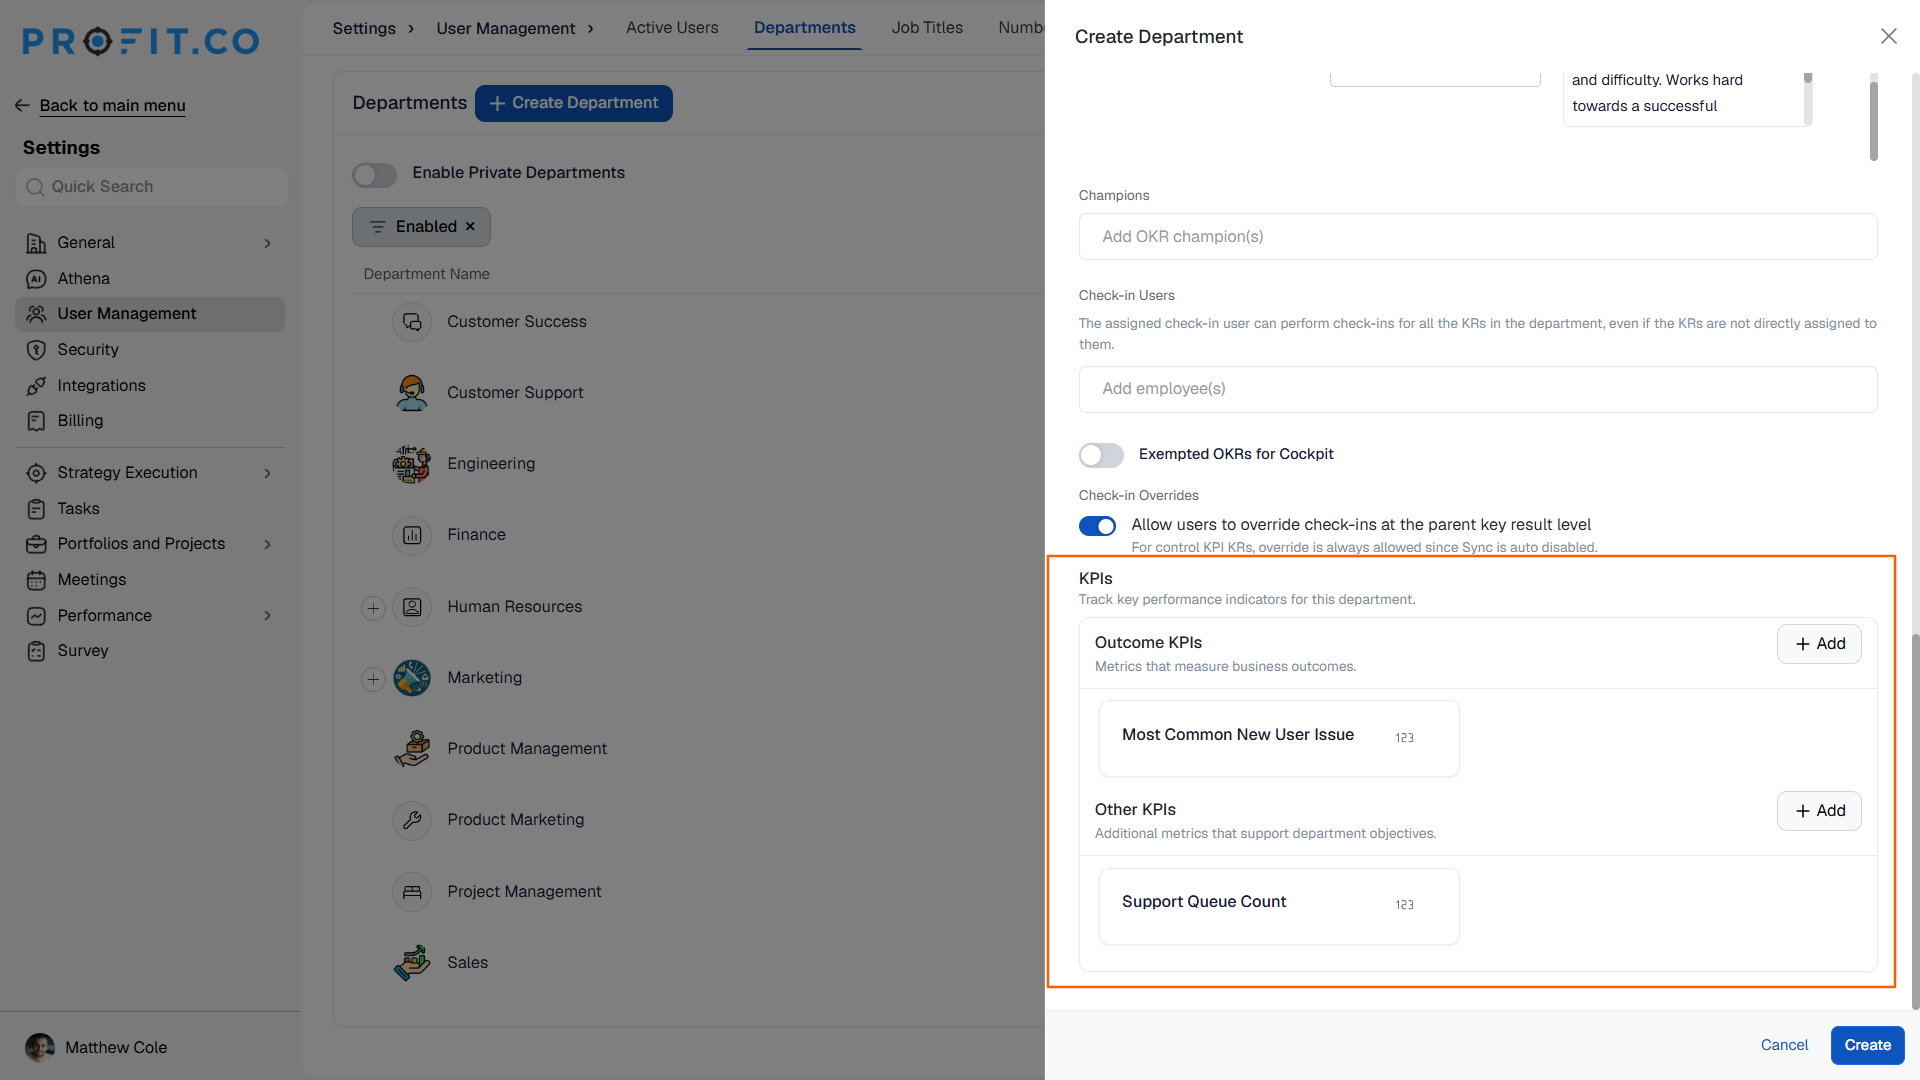Viewport: 1920px width, 1080px height.
Task: Click the Integrations plug icon
Action: point(36,386)
